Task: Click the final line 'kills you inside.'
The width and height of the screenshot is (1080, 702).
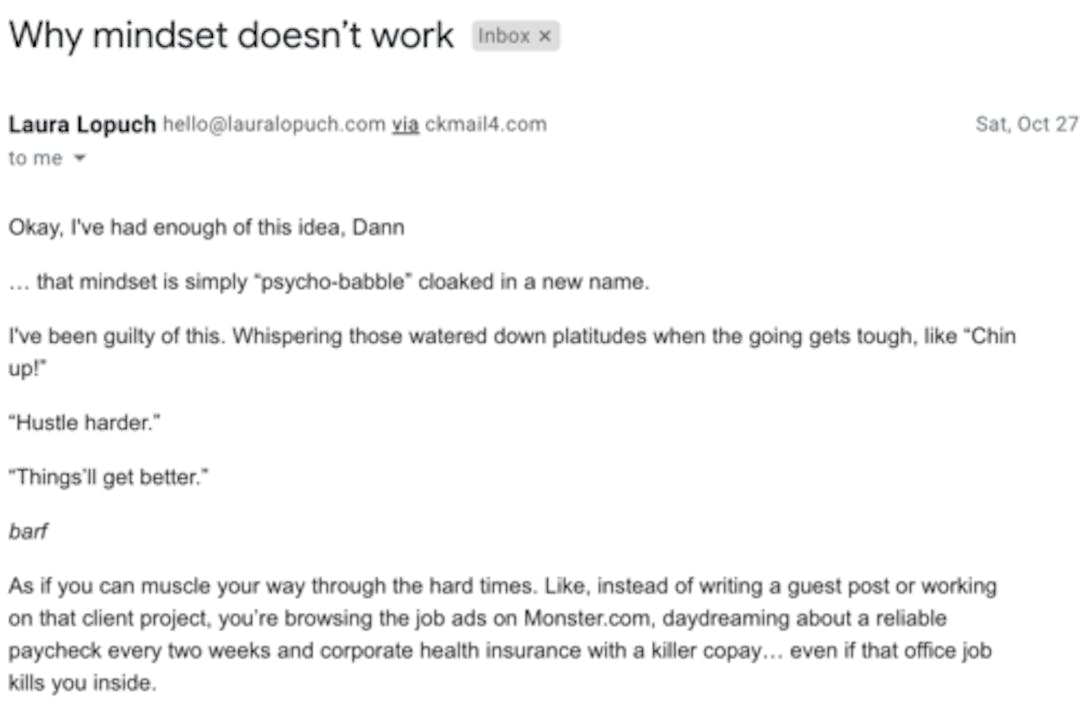Action: pyautogui.click(x=82, y=684)
